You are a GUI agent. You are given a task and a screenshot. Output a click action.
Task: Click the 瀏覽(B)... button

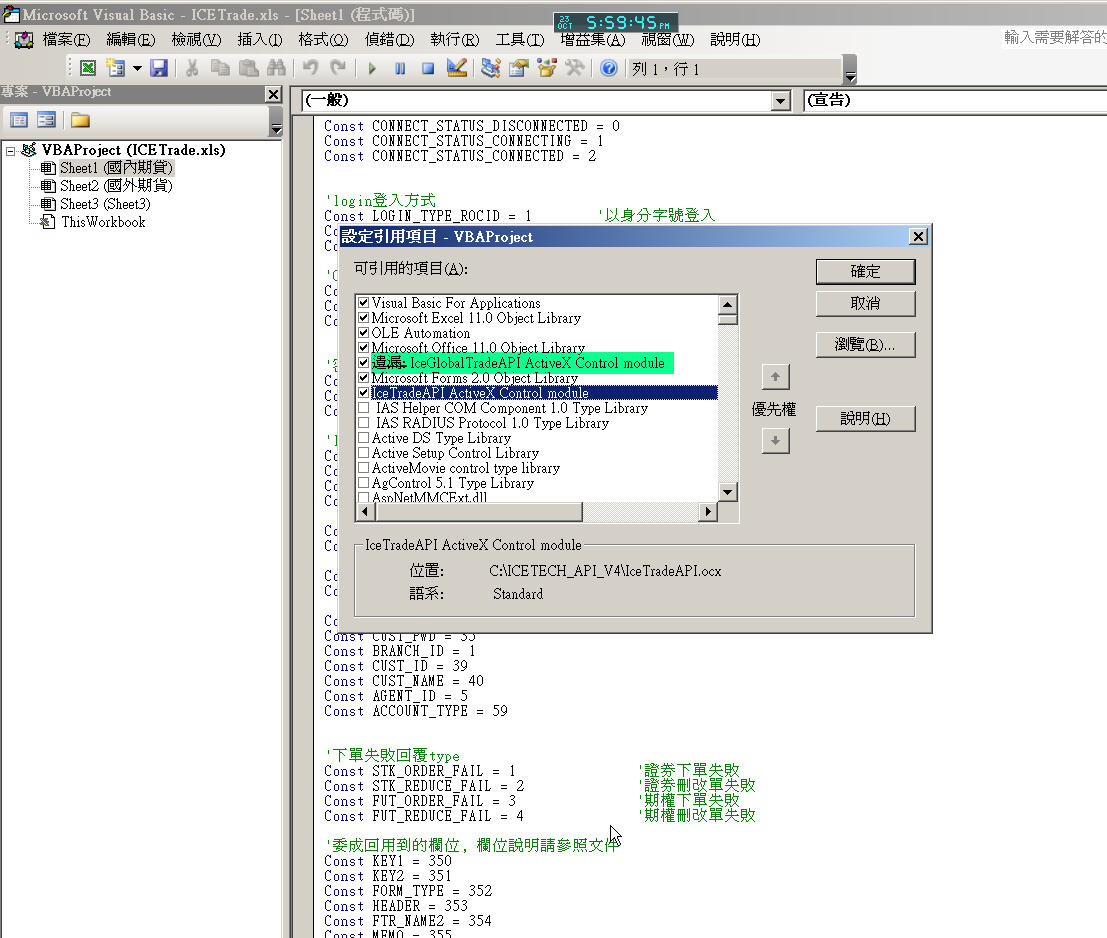[866, 345]
